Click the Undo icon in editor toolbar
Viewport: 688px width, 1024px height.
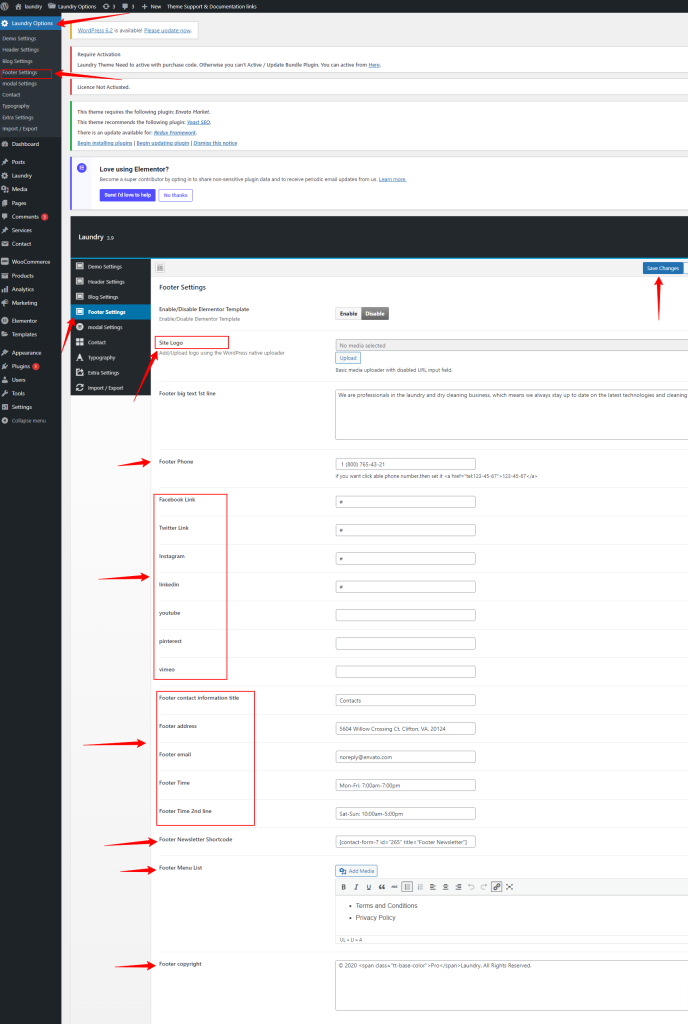[x=471, y=886]
